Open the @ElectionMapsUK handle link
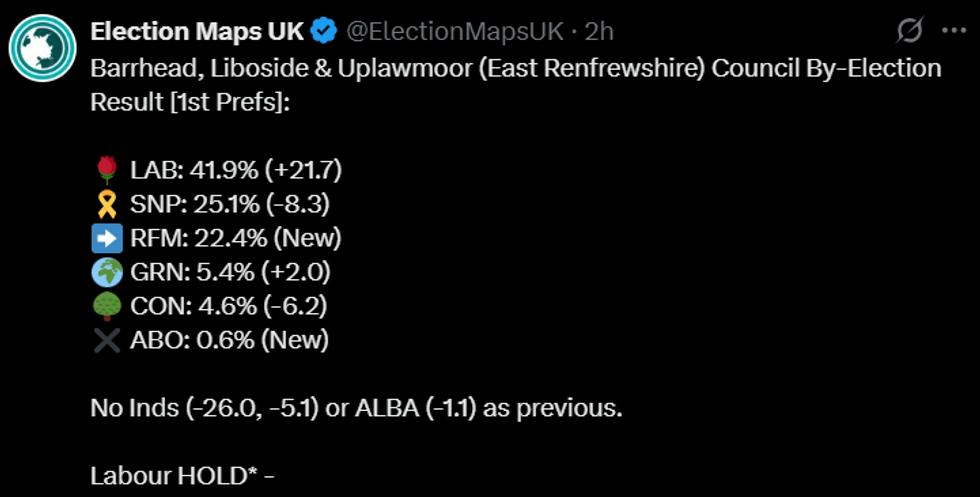980x497 pixels. click(455, 32)
